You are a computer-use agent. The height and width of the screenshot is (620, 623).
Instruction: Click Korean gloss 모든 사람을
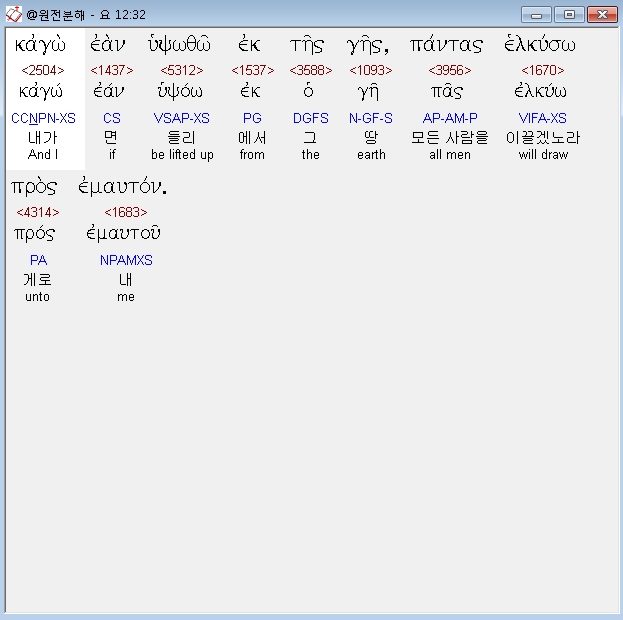(x=449, y=138)
